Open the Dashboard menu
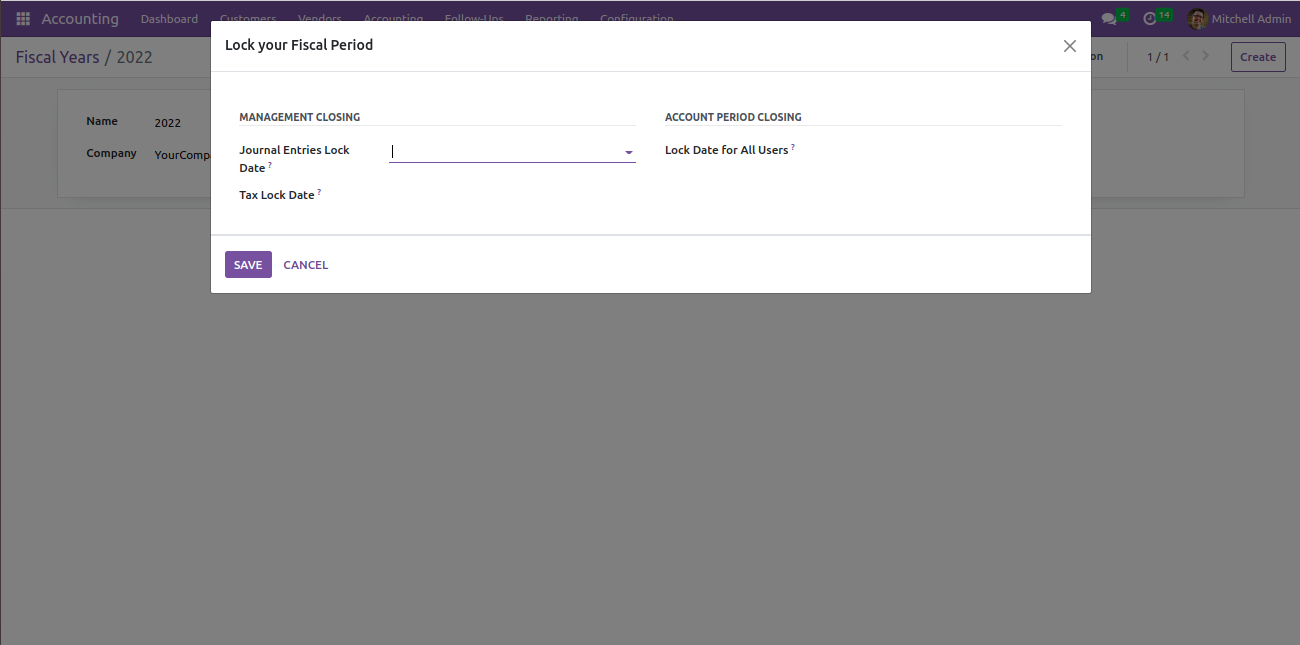Screen dimensions: 1300x645 [169, 19]
